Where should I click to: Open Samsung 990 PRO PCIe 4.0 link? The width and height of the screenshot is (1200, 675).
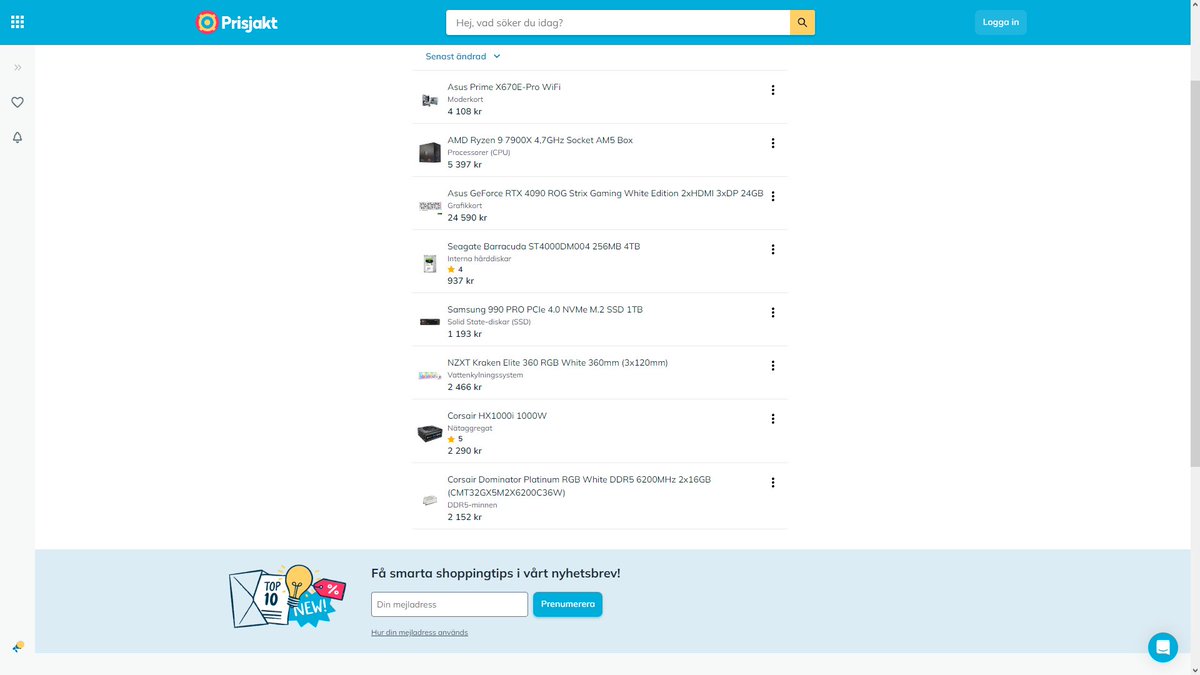click(545, 309)
